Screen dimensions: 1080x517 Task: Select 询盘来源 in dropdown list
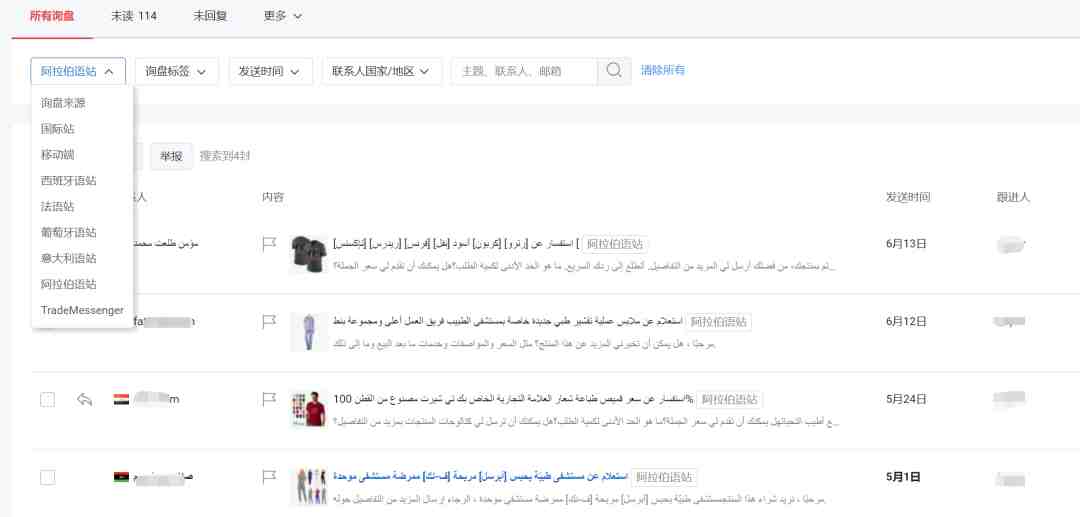82,103
